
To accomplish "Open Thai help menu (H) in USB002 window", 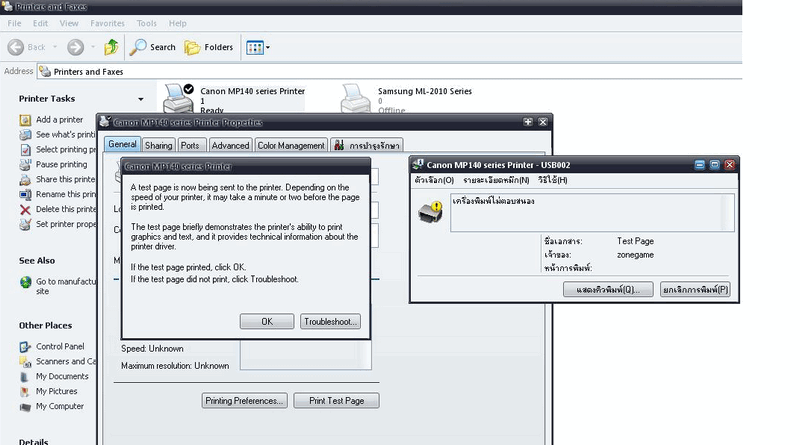I will [553, 180].
